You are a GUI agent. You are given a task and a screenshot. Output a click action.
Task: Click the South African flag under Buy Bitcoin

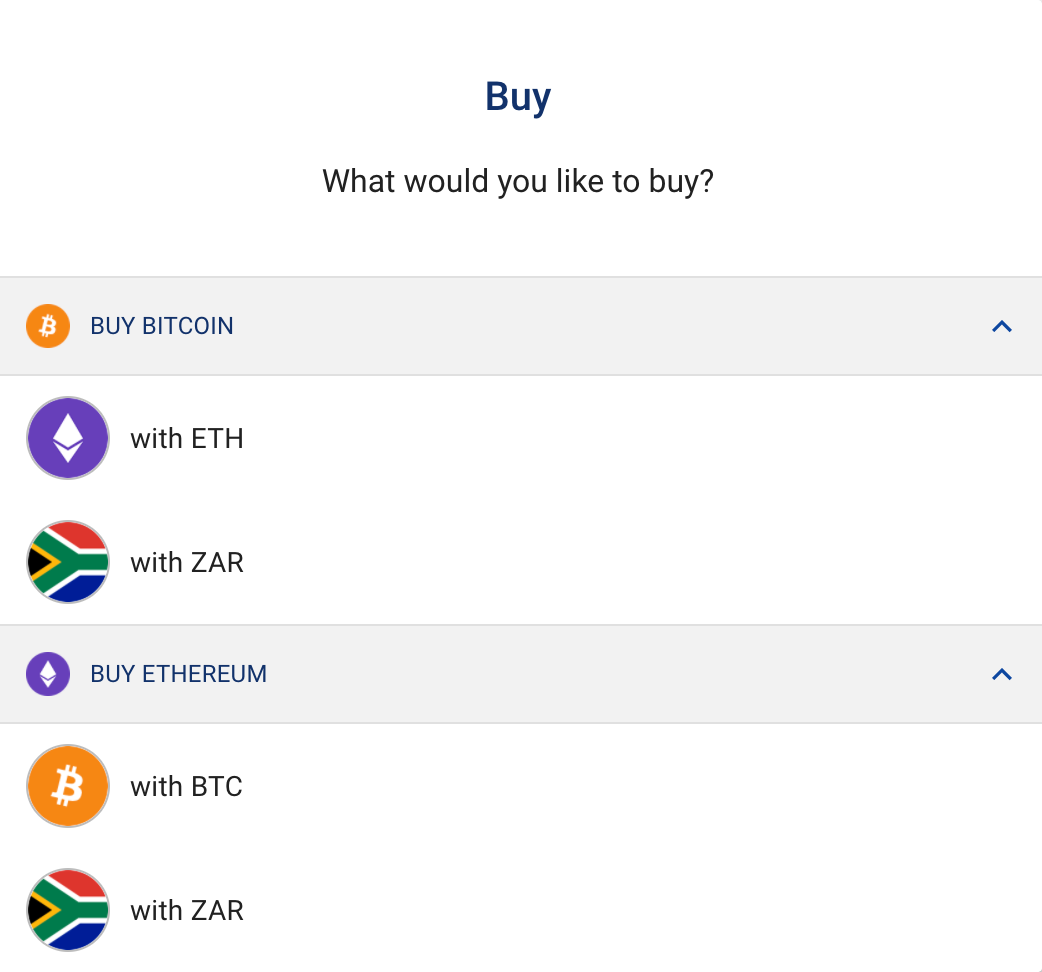(x=68, y=562)
